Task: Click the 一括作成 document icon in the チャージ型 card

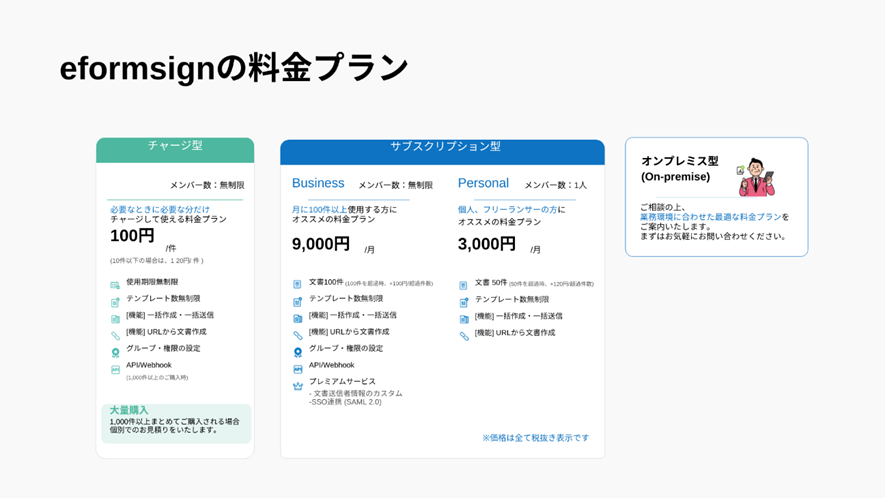Action: pyautogui.click(x=115, y=319)
